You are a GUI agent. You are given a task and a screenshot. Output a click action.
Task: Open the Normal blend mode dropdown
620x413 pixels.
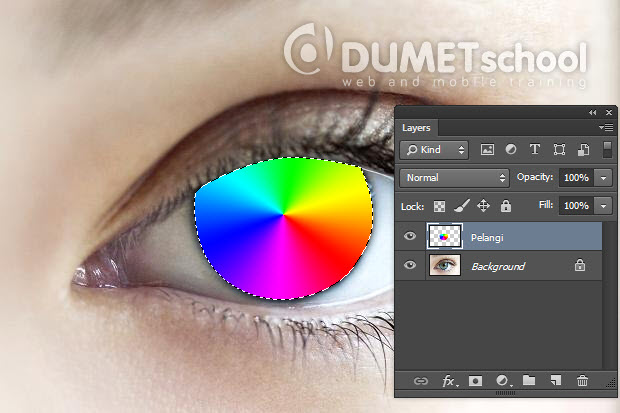[454, 178]
